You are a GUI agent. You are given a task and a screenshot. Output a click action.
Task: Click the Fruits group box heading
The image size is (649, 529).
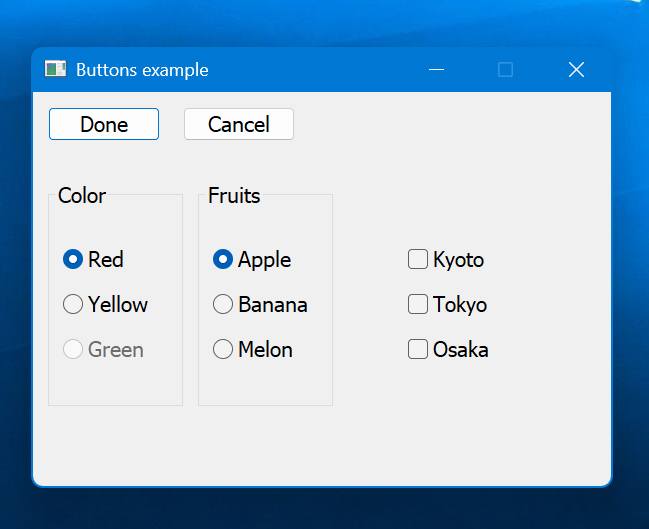234,195
